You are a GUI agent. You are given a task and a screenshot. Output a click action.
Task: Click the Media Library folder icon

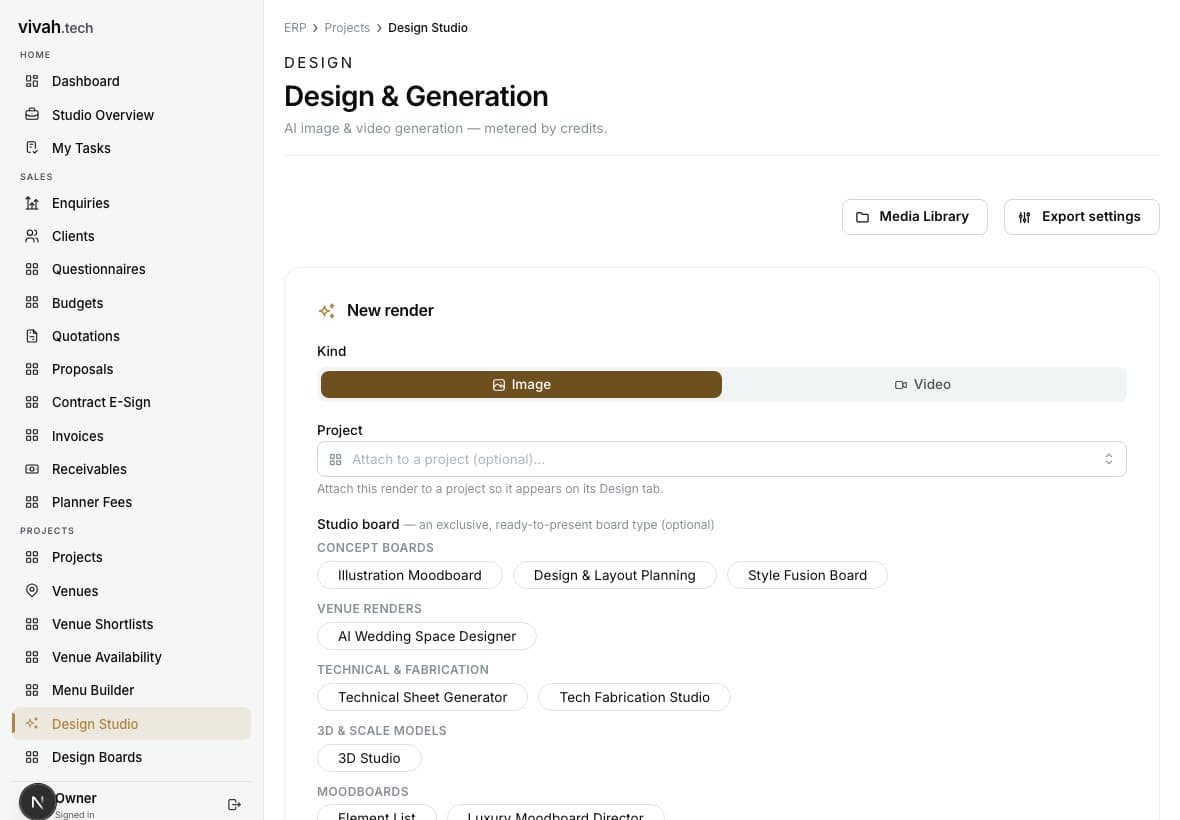pos(862,217)
